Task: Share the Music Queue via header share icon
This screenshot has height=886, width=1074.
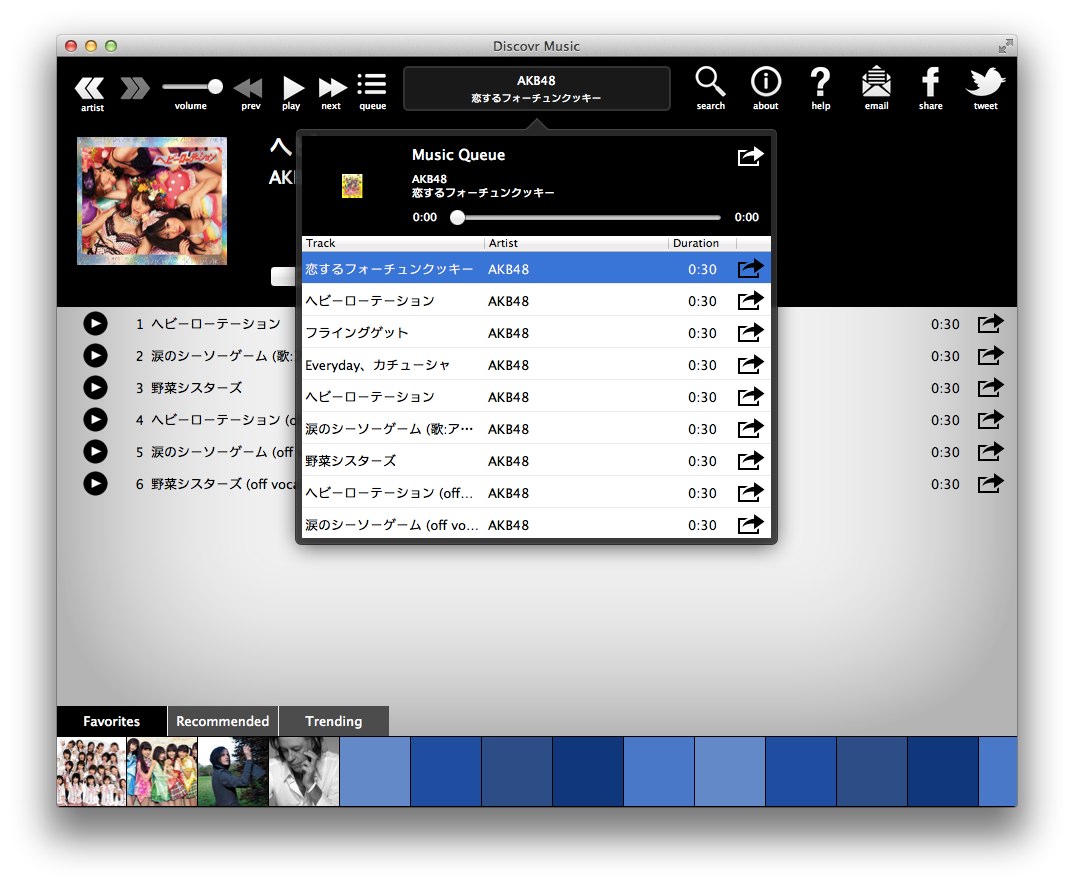Action: [x=750, y=156]
